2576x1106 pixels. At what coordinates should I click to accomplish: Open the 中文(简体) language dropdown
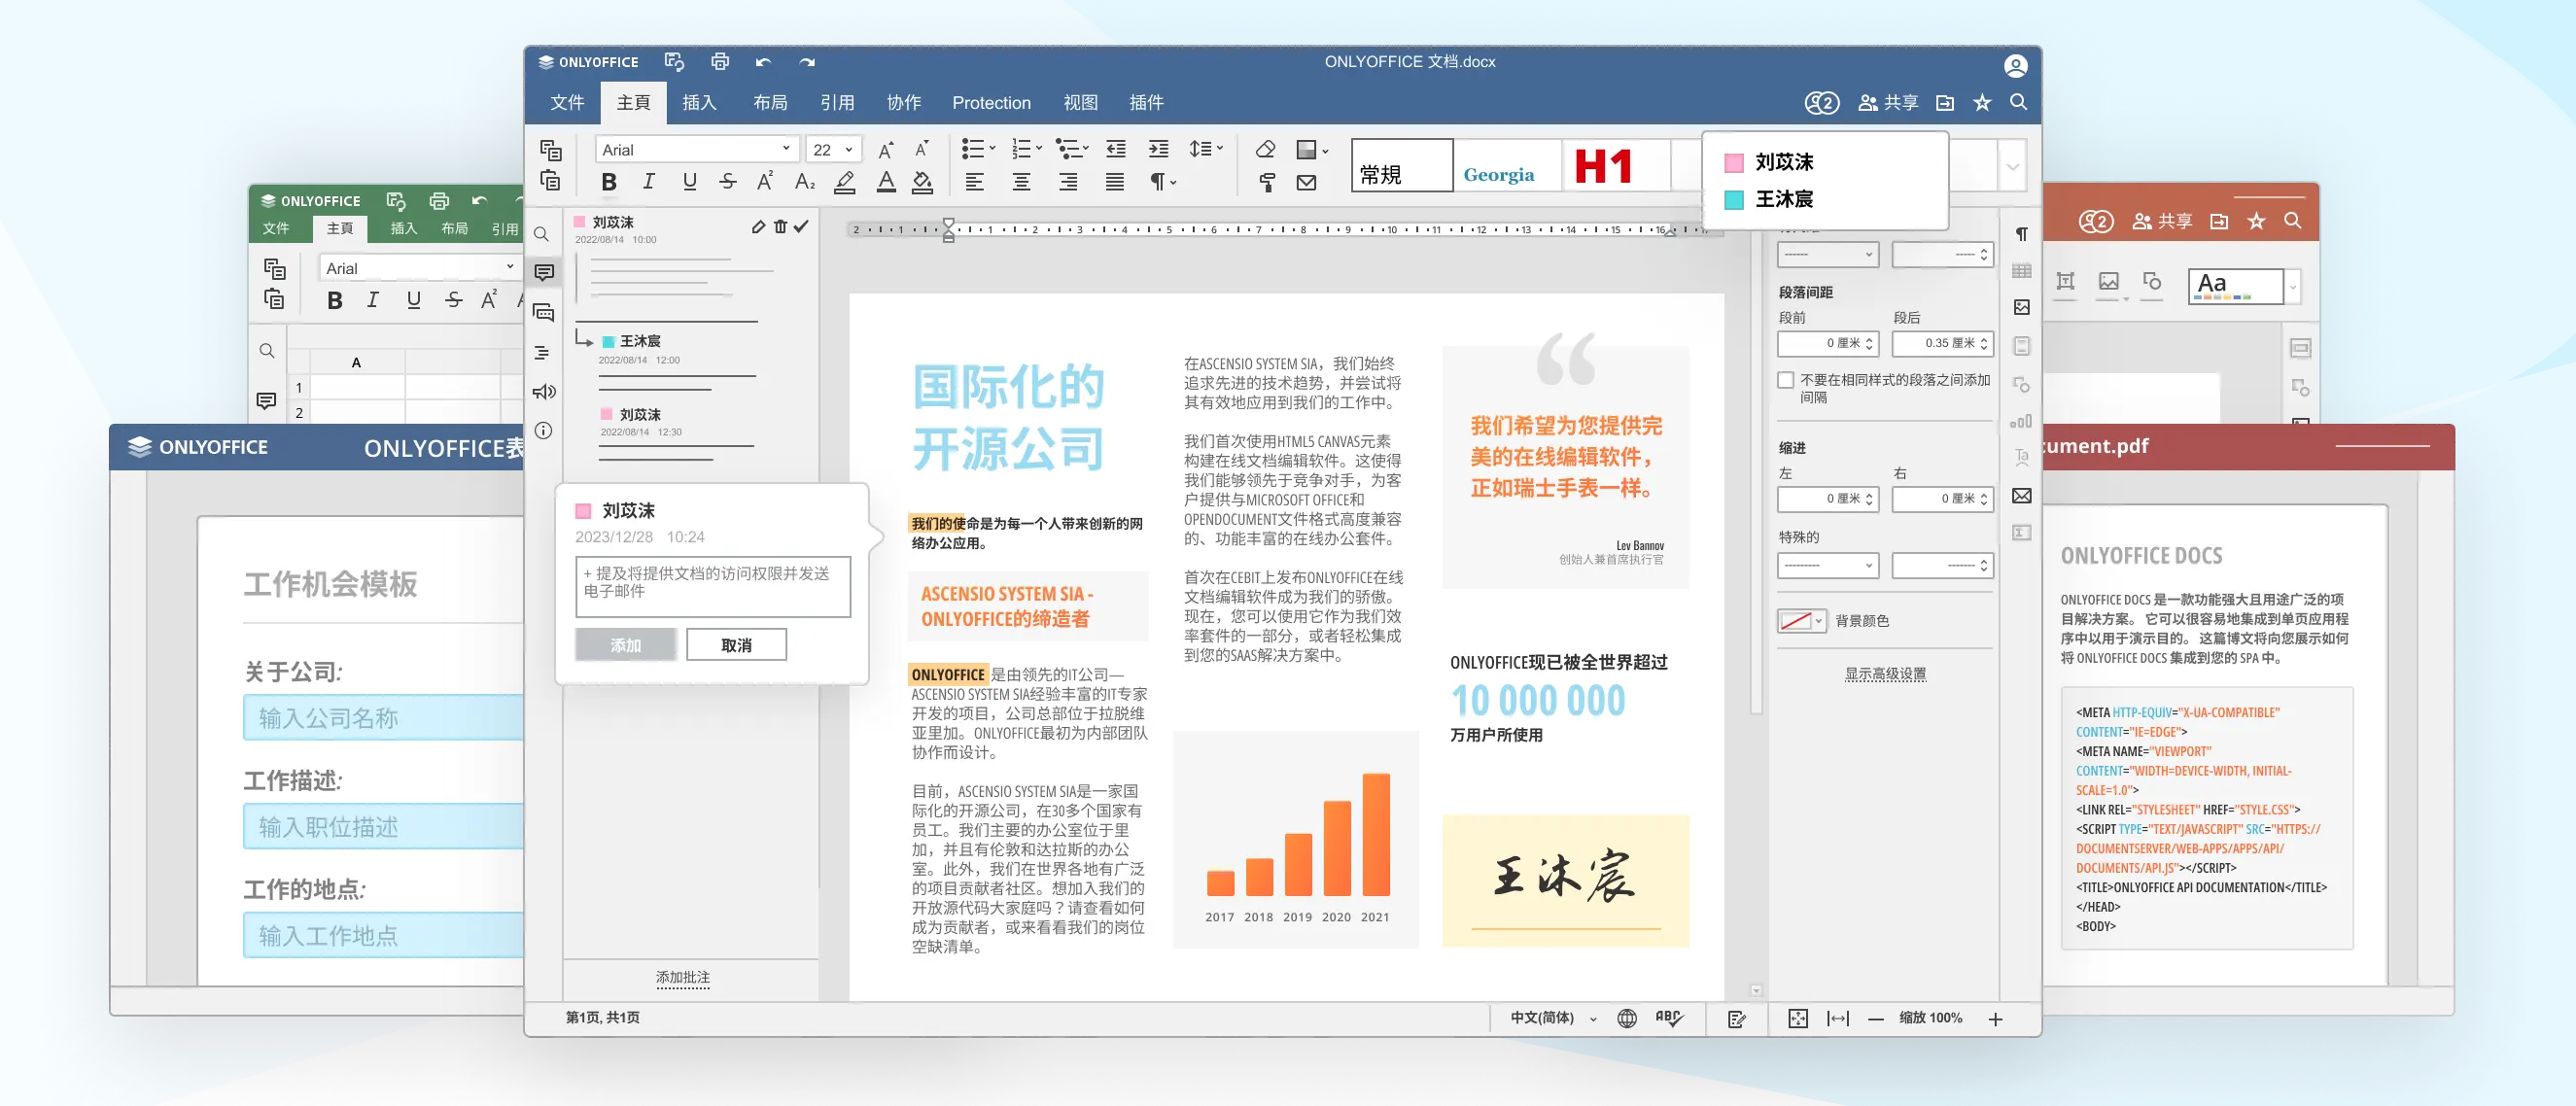(x=1553, y=1018)
